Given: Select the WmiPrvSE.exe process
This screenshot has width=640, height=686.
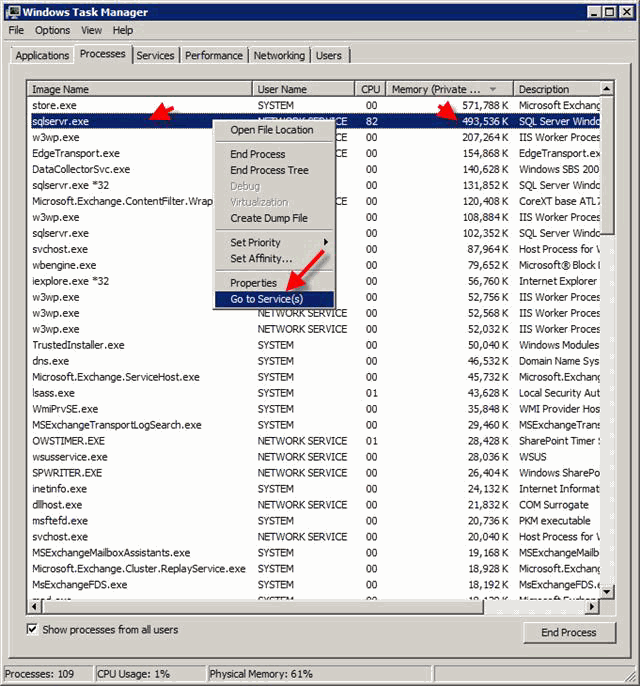Looking at the screenshot, I should [314, 409].
